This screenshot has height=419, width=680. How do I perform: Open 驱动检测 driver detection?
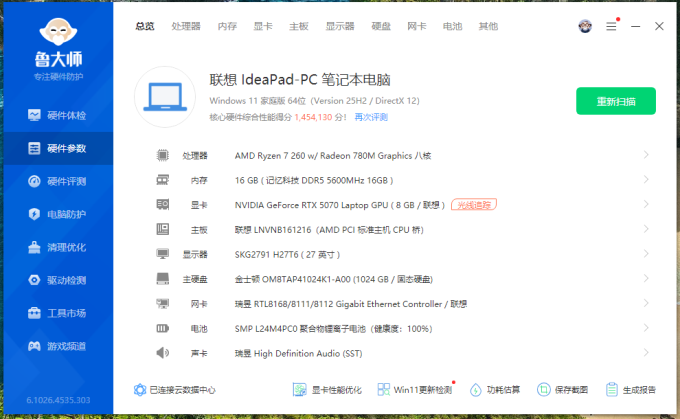coord(58,280)
